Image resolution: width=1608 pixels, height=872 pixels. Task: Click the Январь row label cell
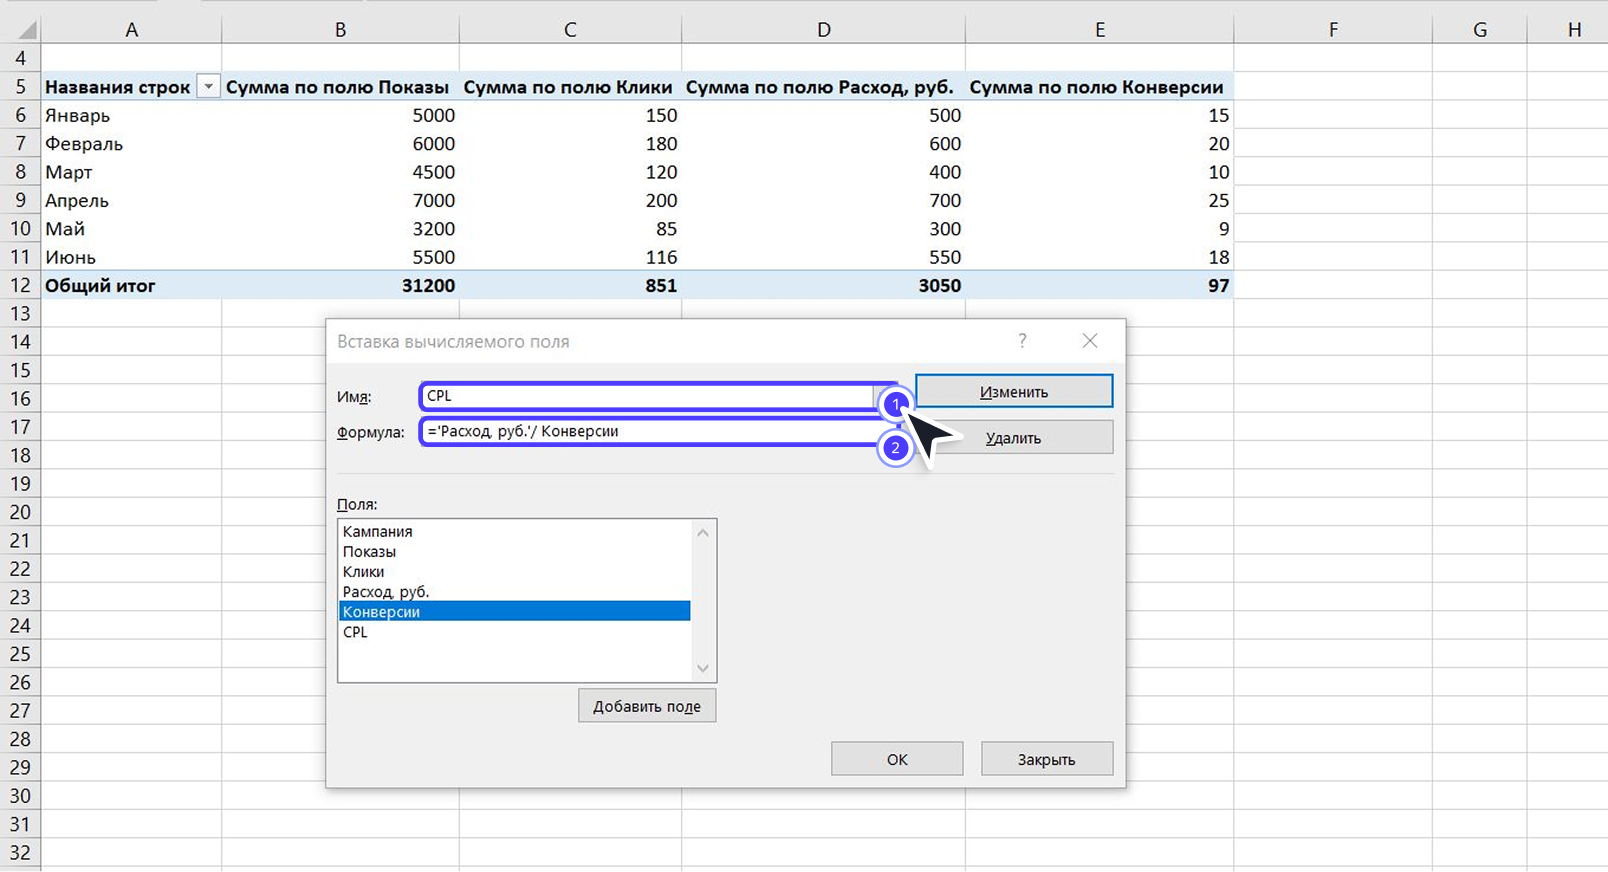[131, 115]
